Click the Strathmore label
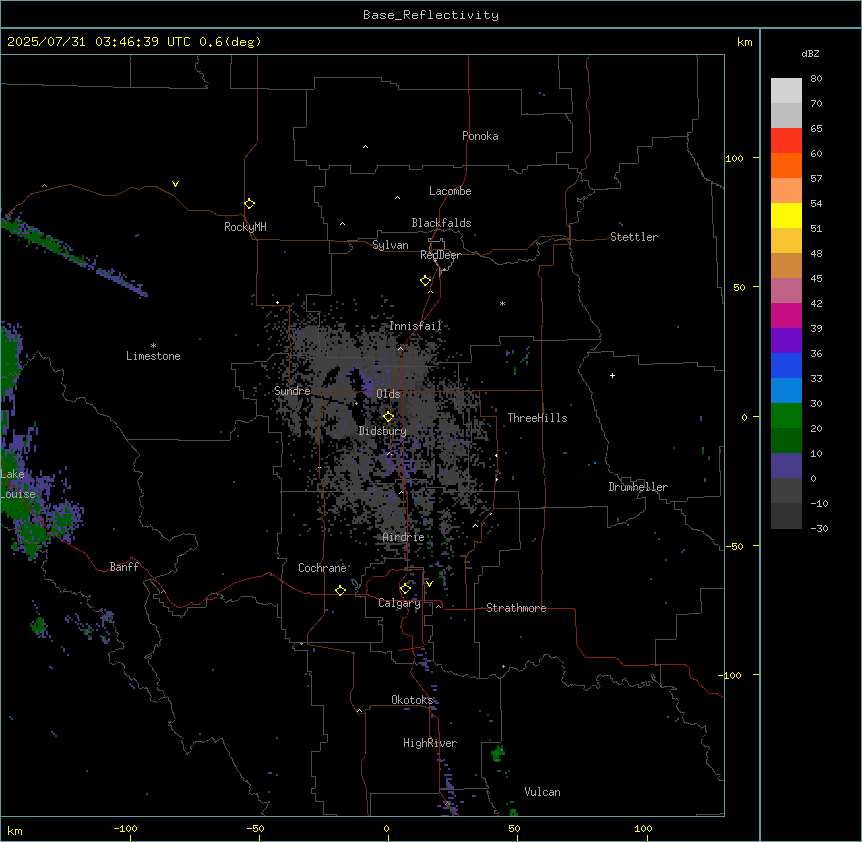Image resolution: width=862 pixels, height=842 pixels. point(516,608)
